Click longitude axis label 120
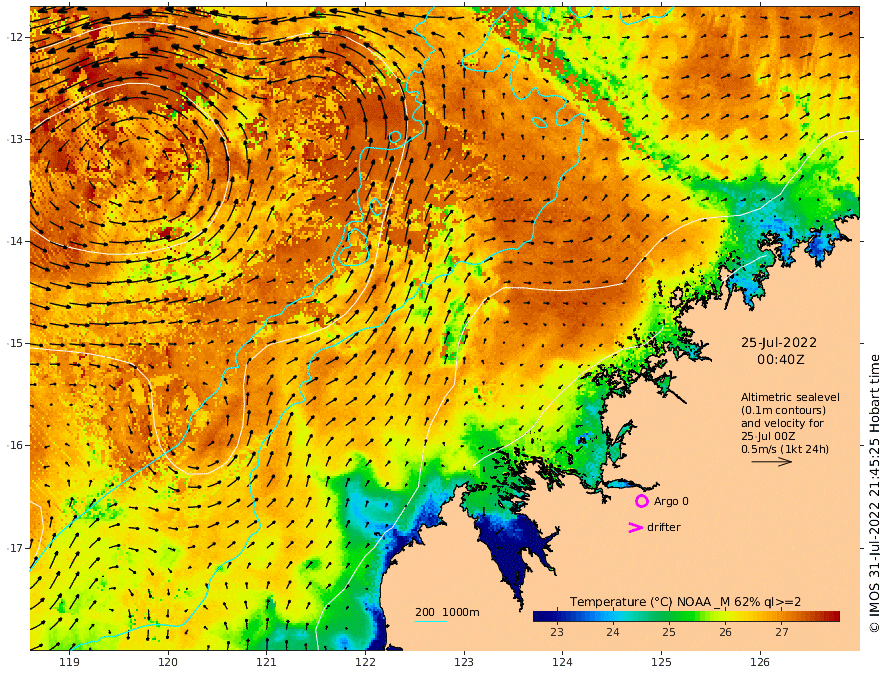880x680 pixels. pos(168,663)
